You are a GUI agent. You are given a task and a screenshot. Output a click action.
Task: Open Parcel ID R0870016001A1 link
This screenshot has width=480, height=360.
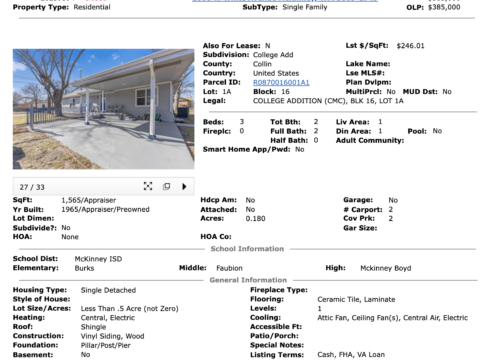(281, 82)
